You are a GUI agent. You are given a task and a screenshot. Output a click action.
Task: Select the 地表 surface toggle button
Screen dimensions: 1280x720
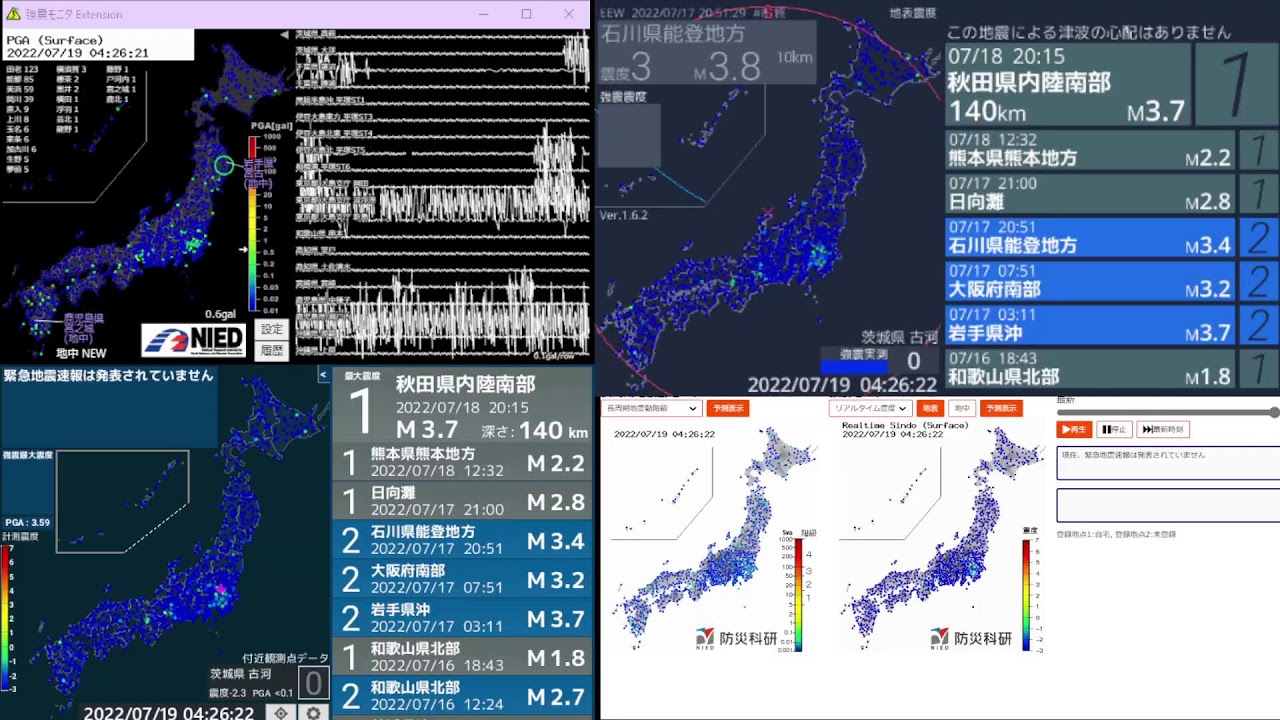pos(931,408)
